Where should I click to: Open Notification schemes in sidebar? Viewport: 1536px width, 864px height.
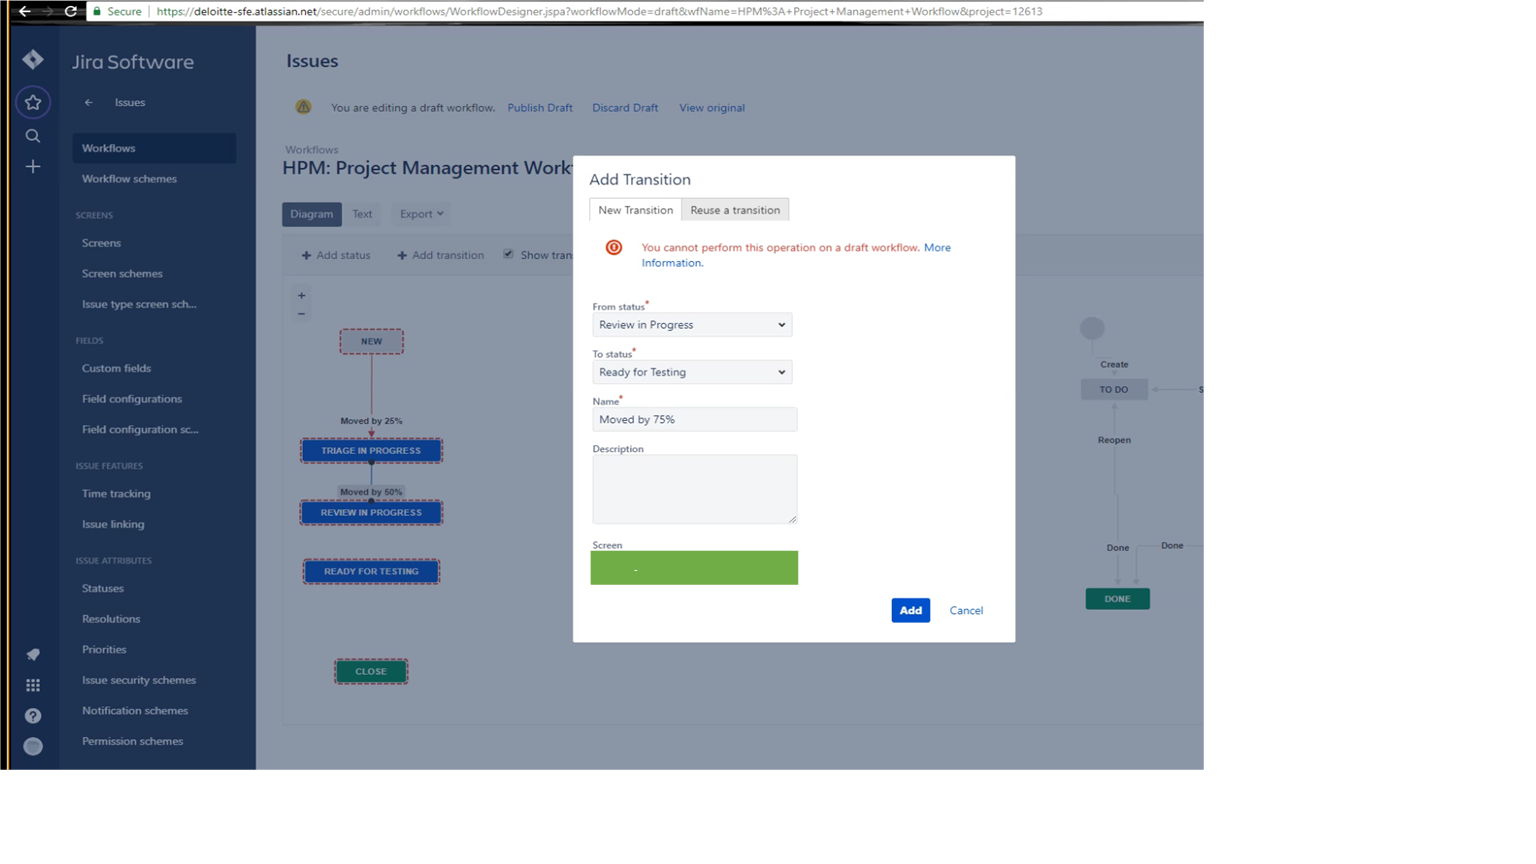point(135,711)
